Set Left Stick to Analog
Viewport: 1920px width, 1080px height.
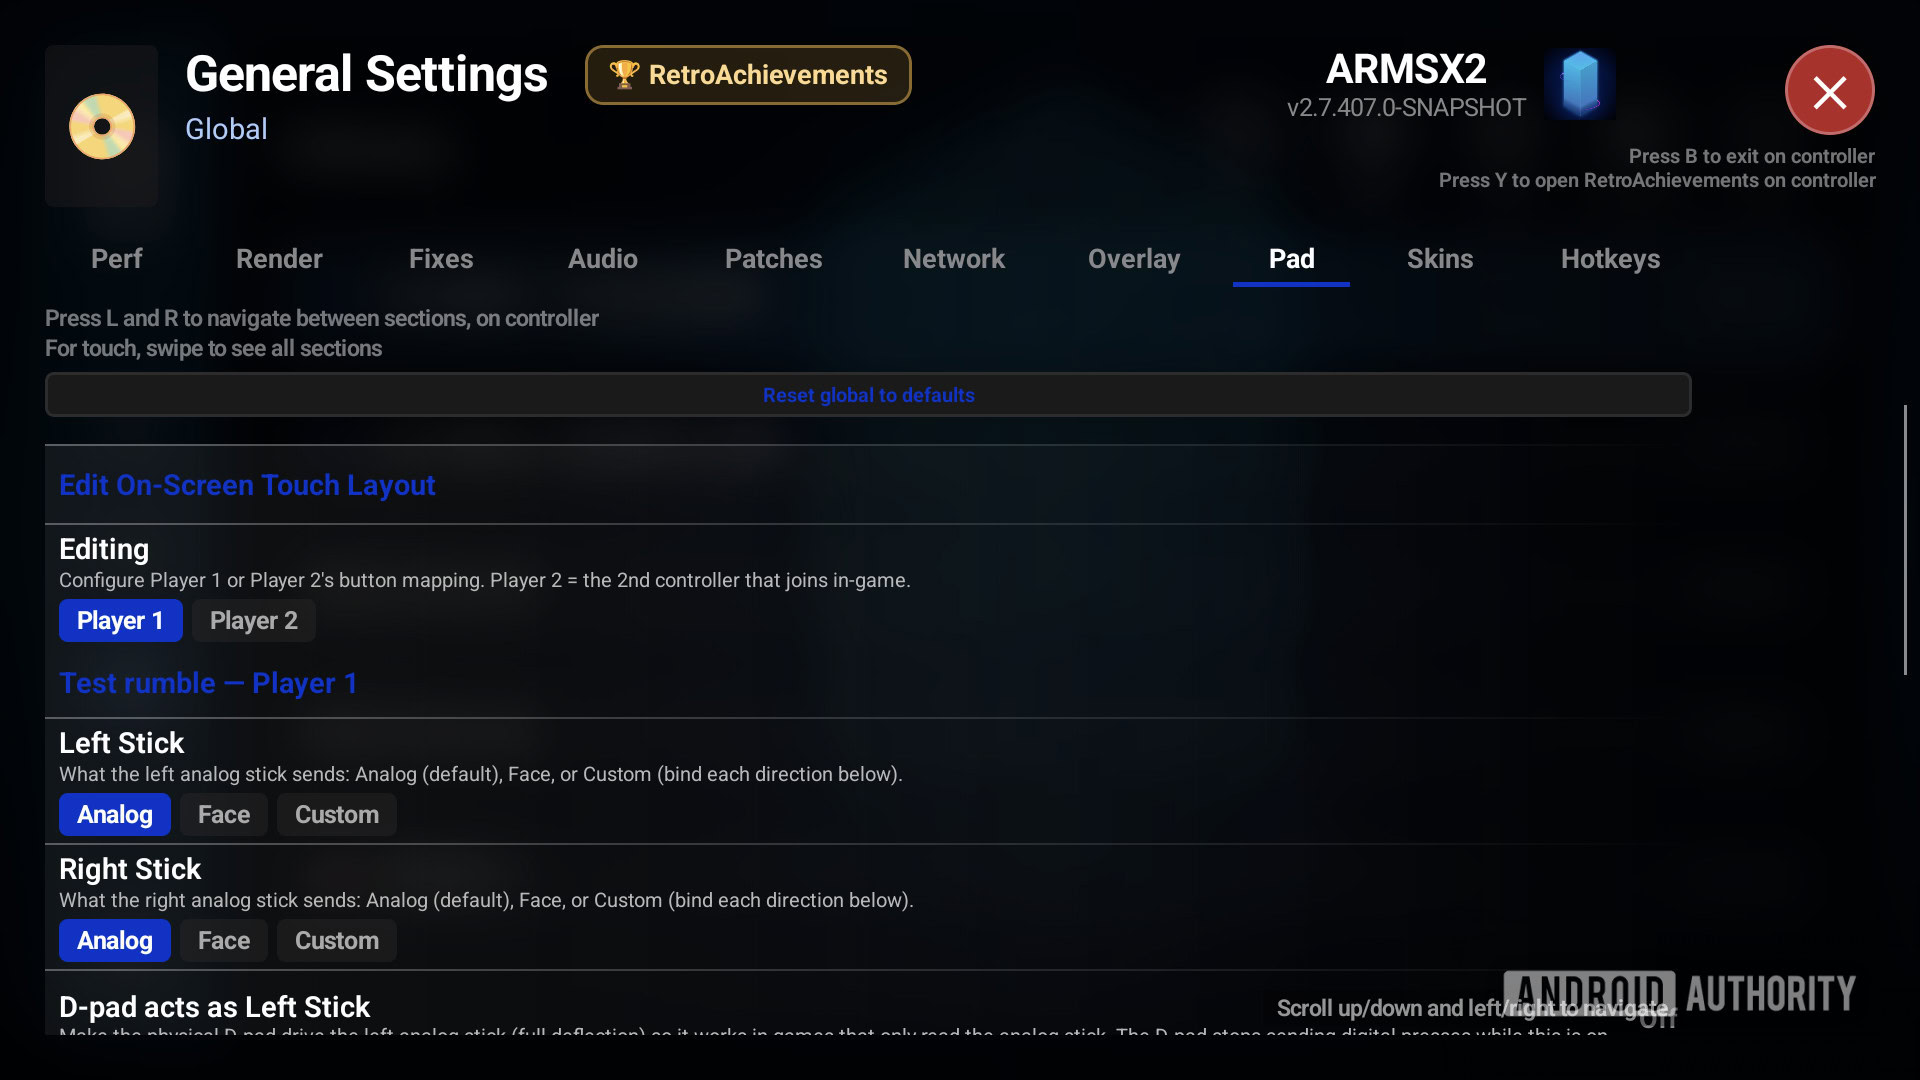[115, 815]
